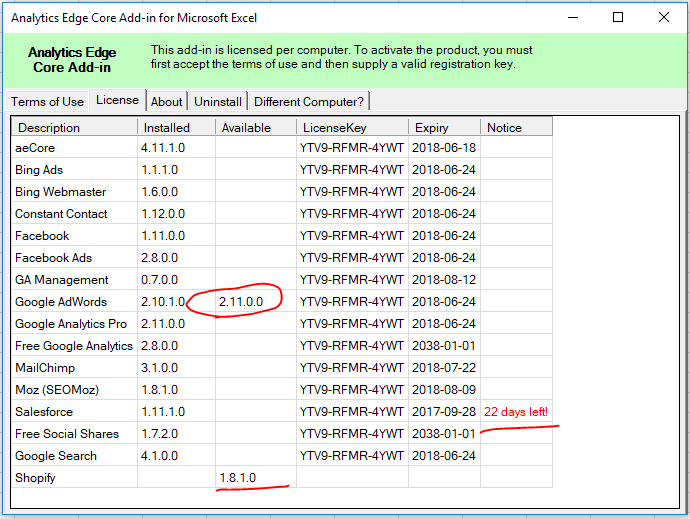Click Moz expiry date 2018-08-09

[444, 390]
